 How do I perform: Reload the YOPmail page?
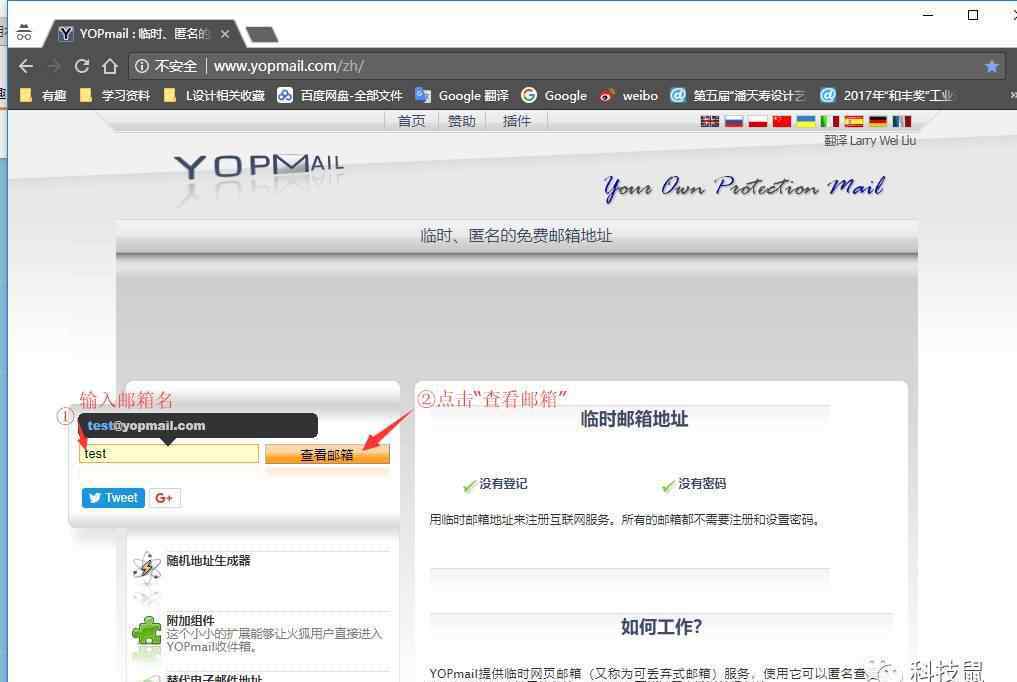point(82,65)
